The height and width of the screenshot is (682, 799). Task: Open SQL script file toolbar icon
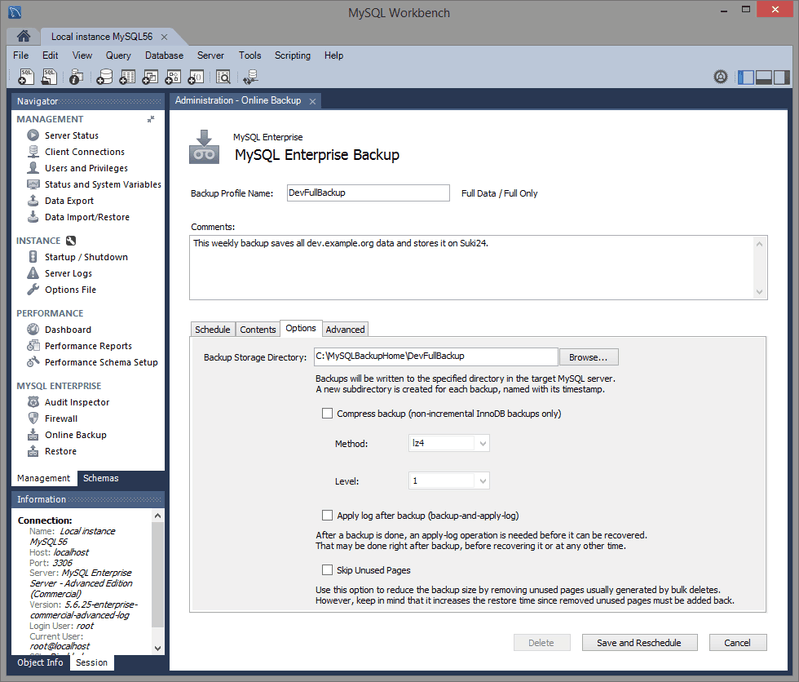click(x=49, y=76)
